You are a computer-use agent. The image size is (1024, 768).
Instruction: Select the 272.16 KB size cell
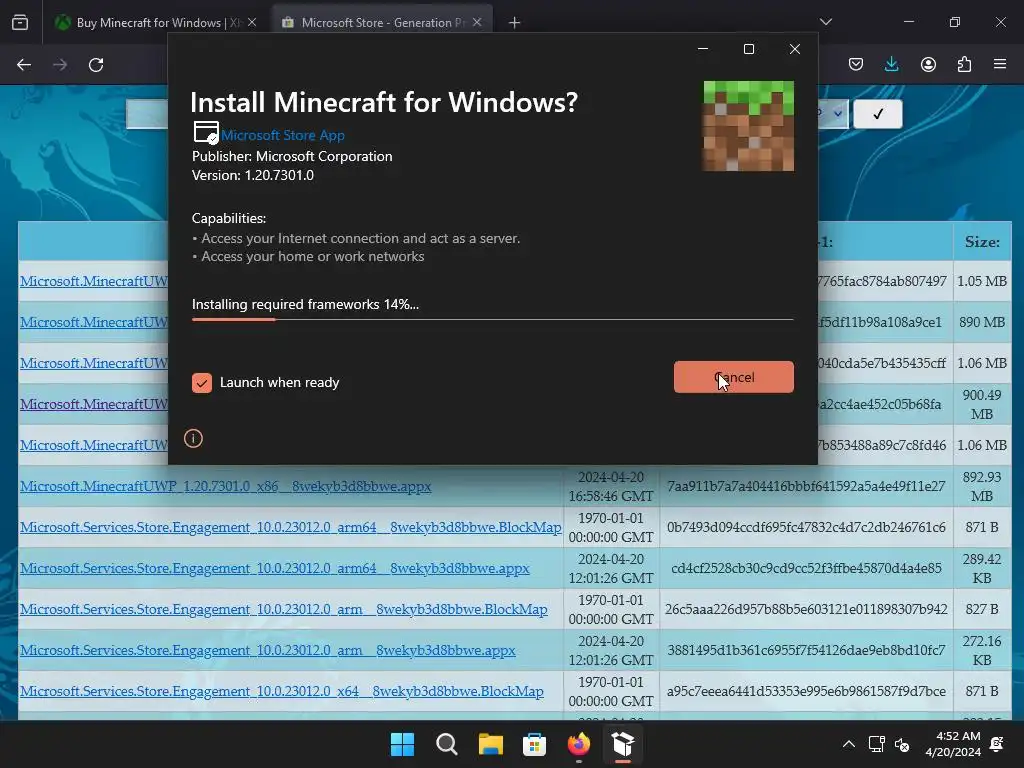click(982, 650)
